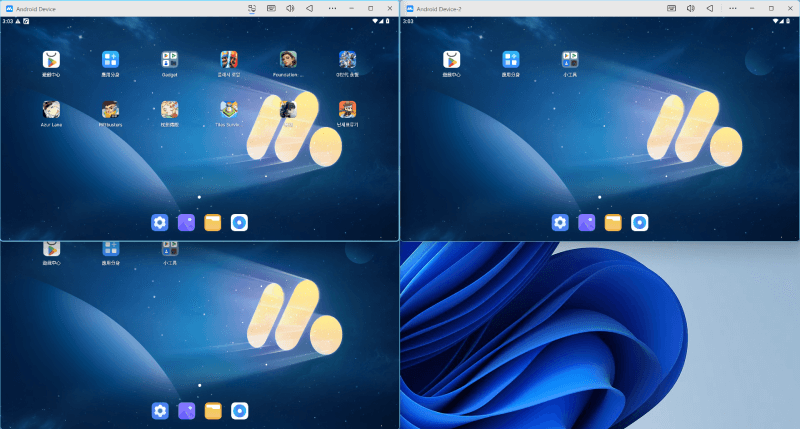The image size is (800, 429).
Task: Launch Play Store app in Android Device window
Action: pyautogui.click(x=51, y=60)
